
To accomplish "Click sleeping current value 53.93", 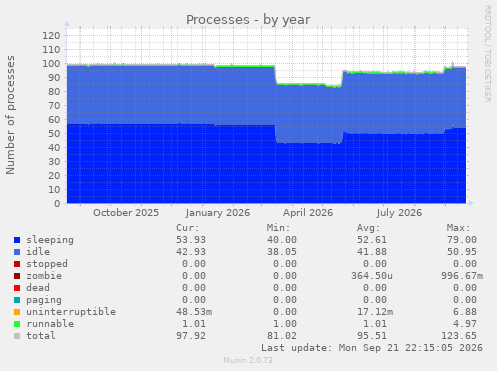I will click(191, 240).
